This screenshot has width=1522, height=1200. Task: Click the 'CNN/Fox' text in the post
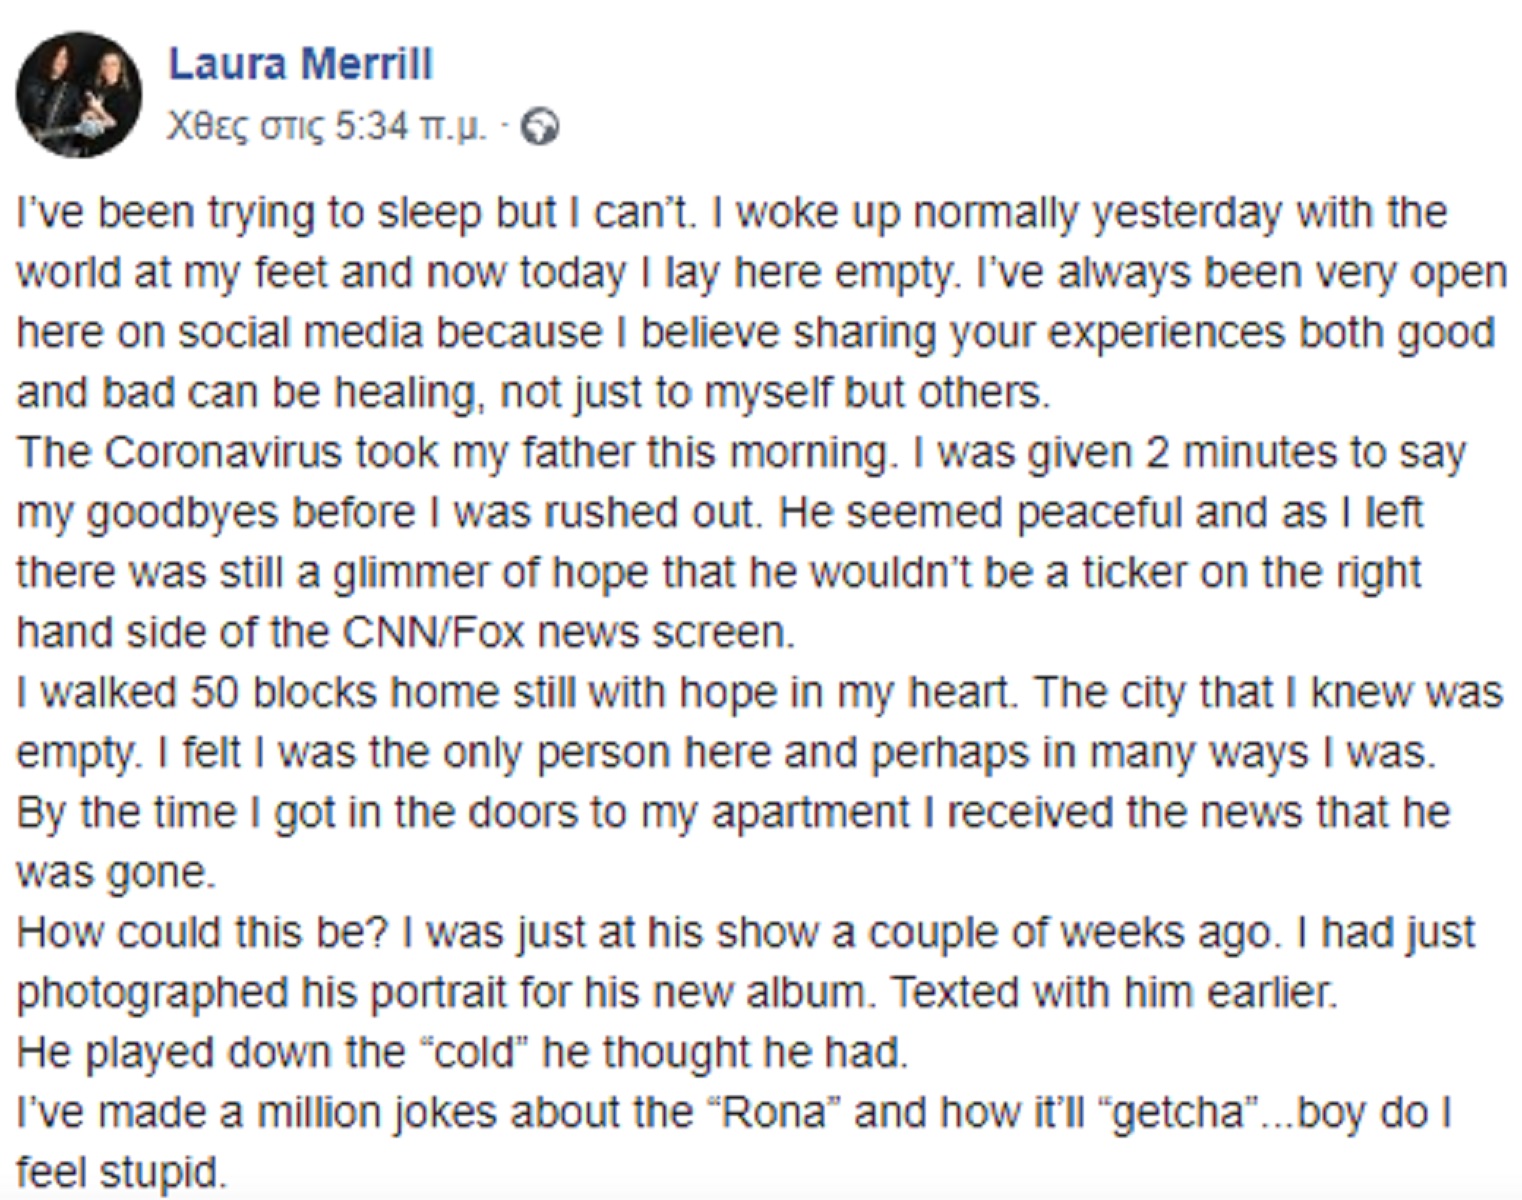pos(433,632)
